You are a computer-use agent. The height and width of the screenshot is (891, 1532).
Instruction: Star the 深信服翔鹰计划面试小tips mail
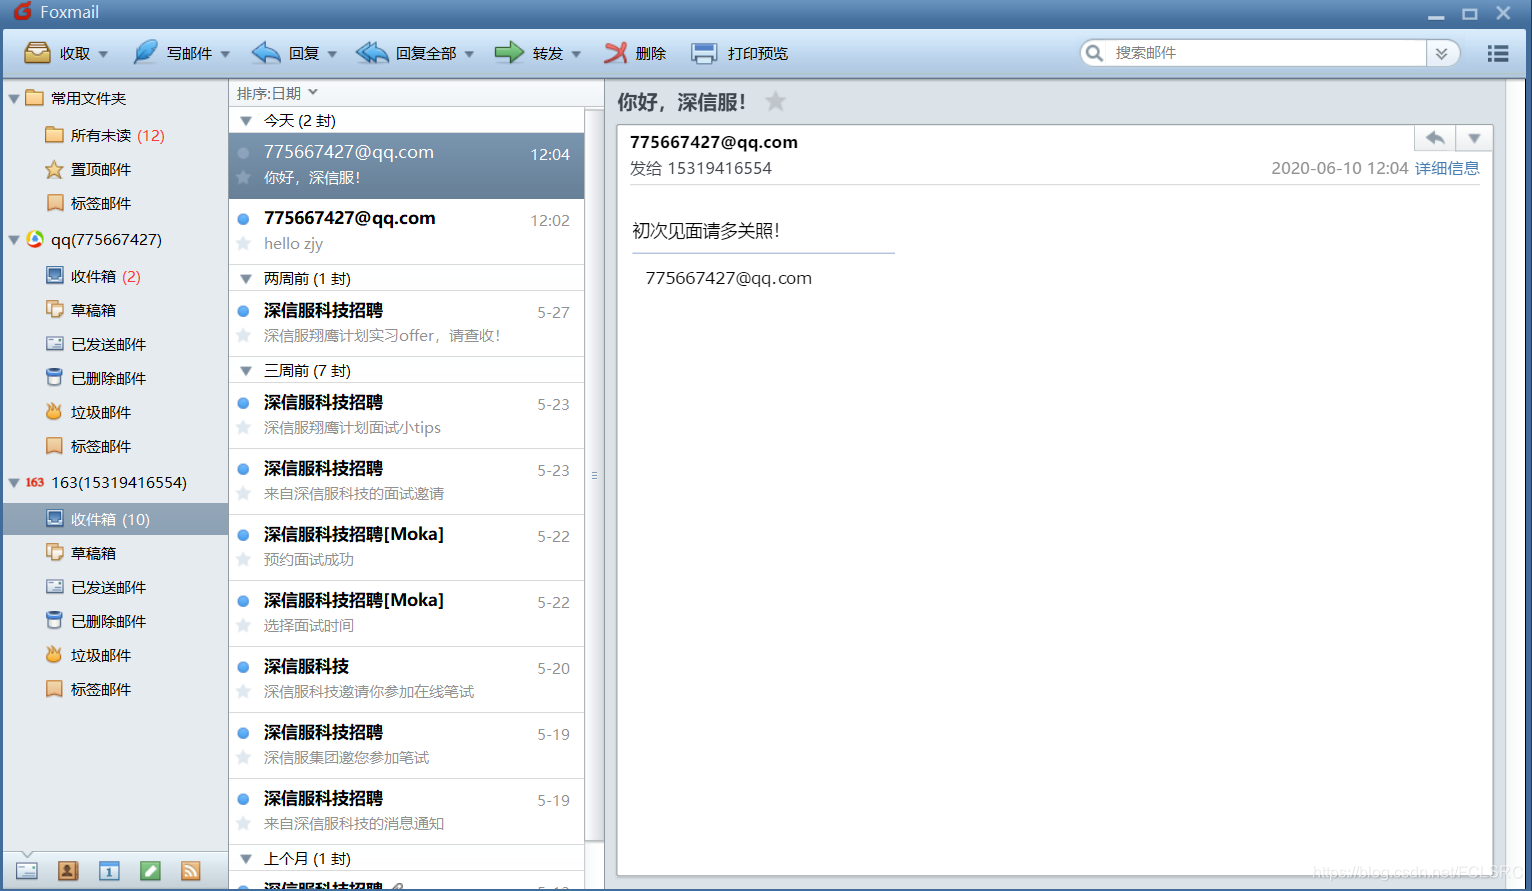point(243,428)
